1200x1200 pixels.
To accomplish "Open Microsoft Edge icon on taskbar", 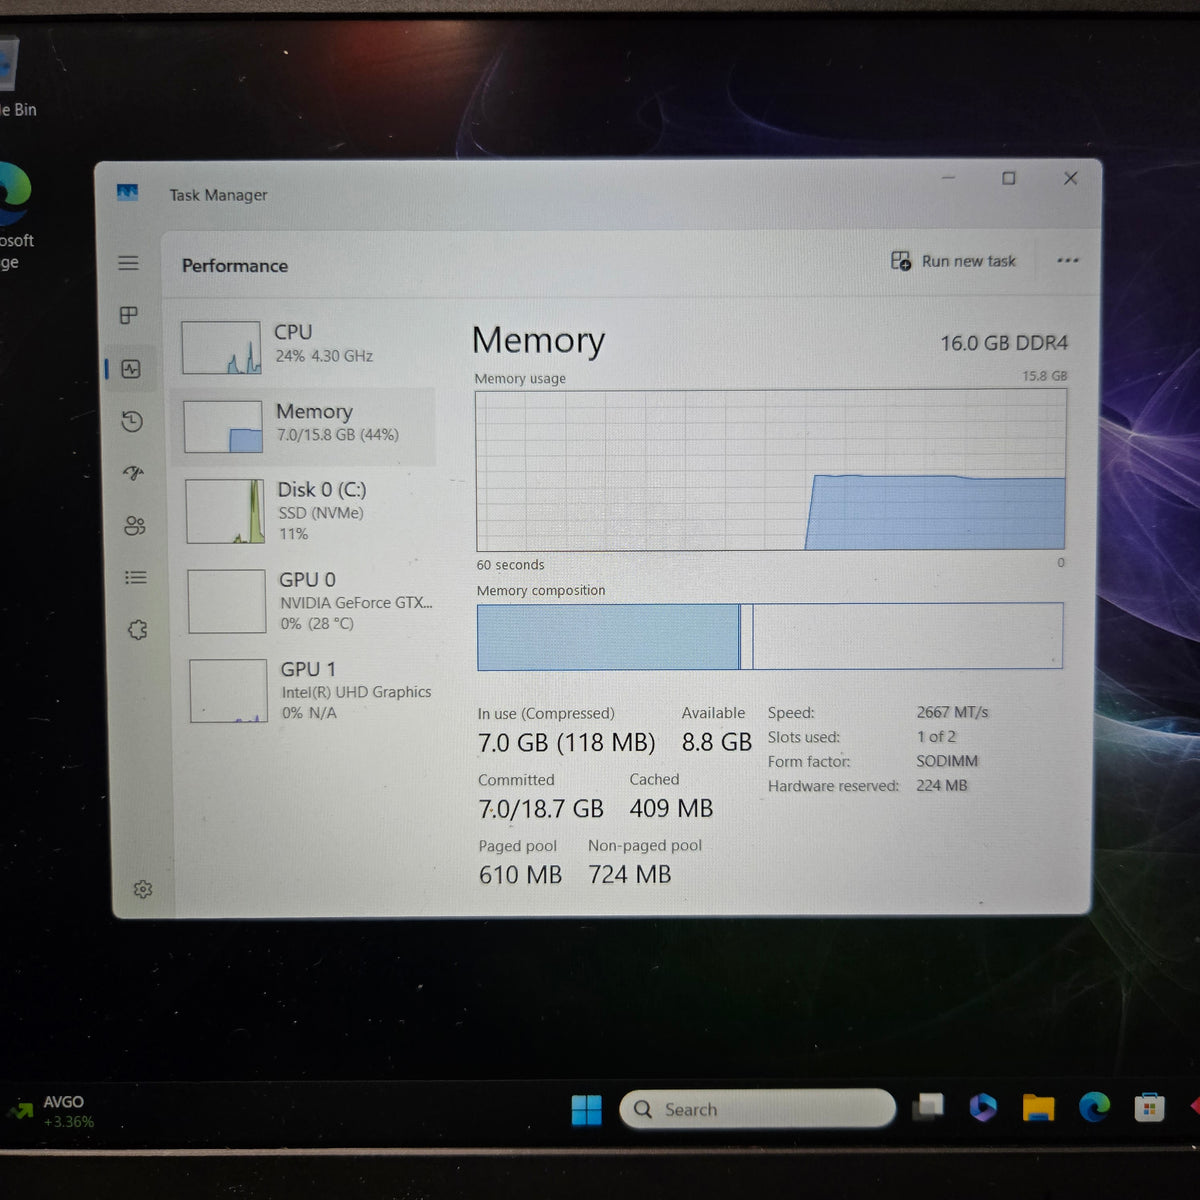I will 1094,1106.
